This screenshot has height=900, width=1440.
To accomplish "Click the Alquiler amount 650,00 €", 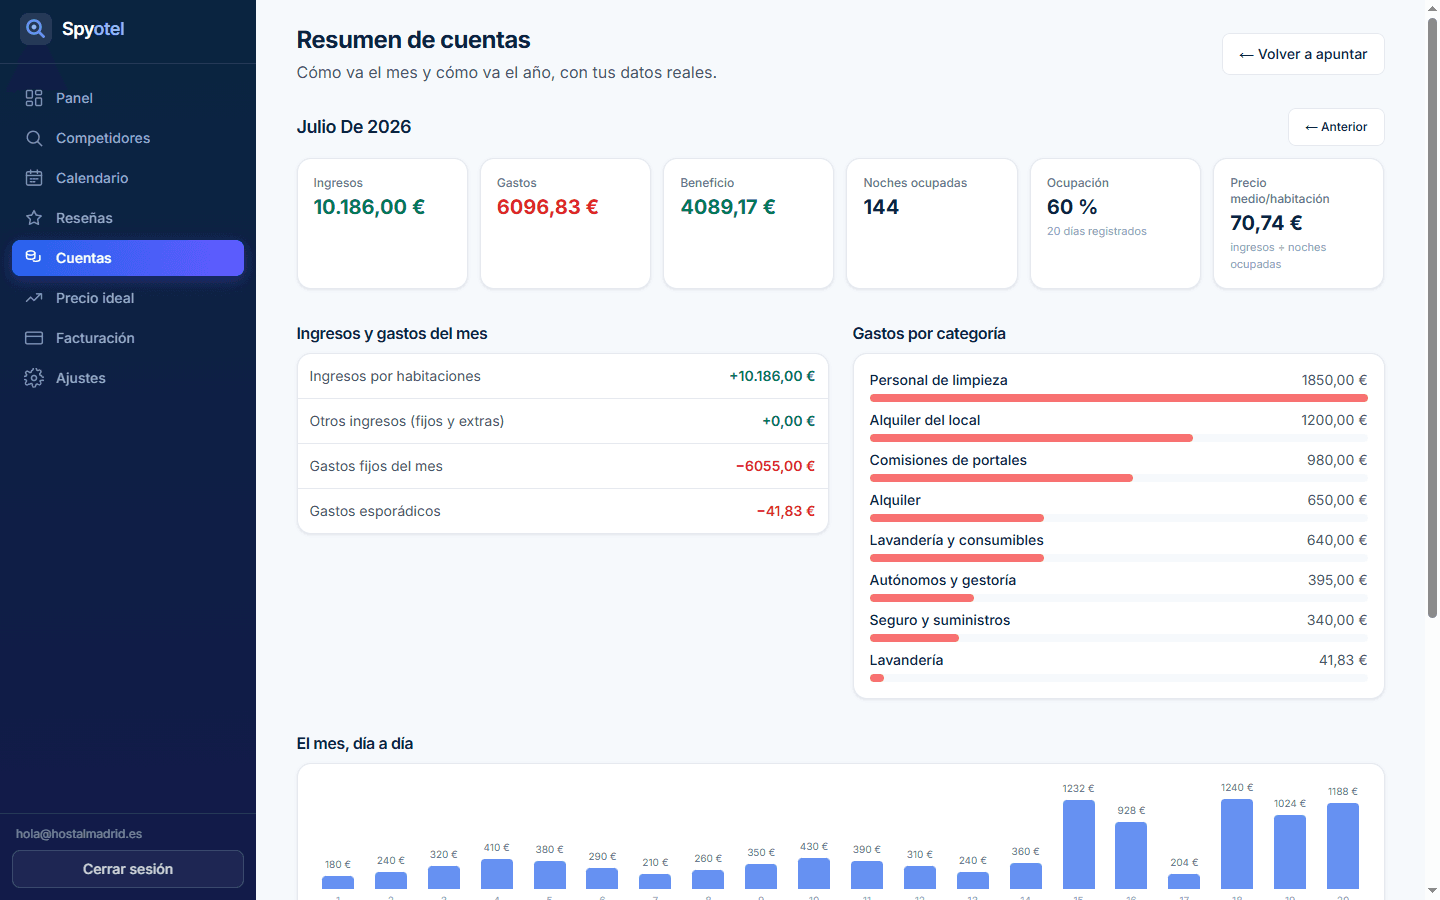I will [x=1337, y=500].
